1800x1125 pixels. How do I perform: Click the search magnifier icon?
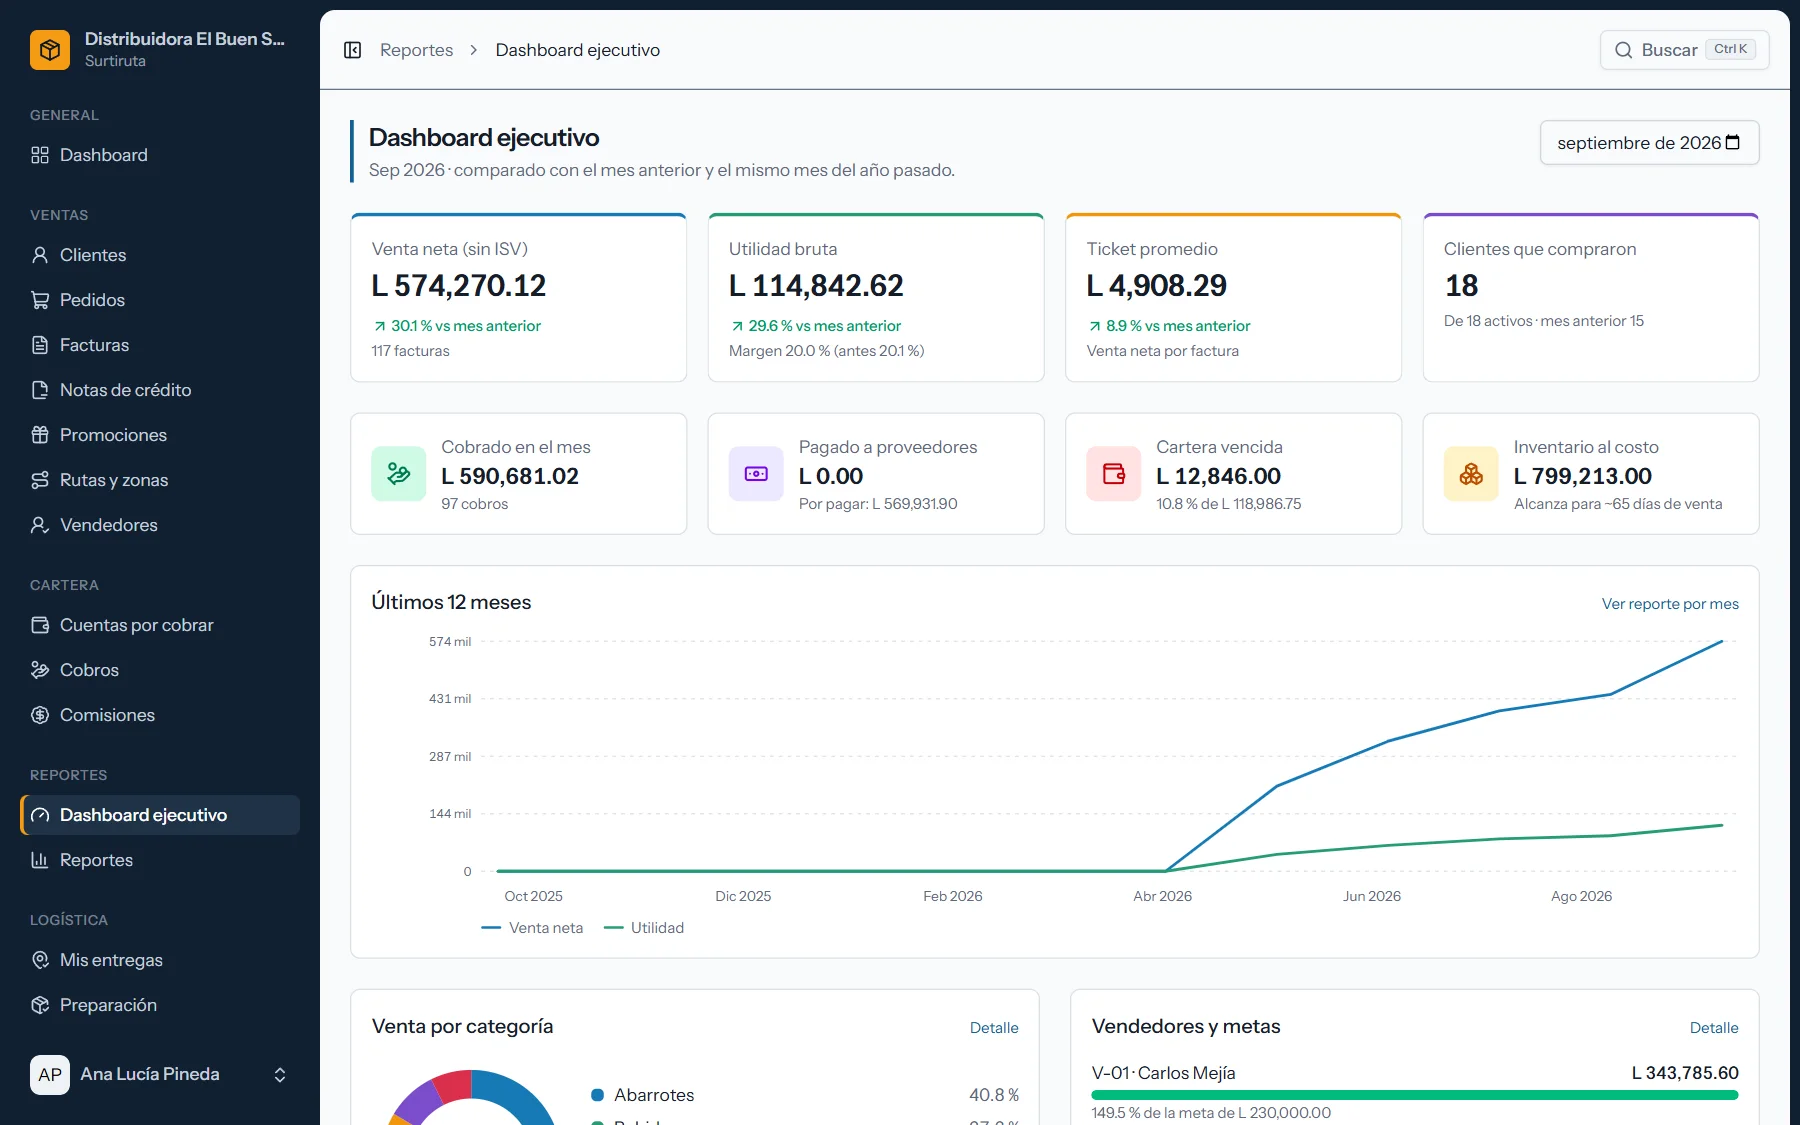point(1623,50)
